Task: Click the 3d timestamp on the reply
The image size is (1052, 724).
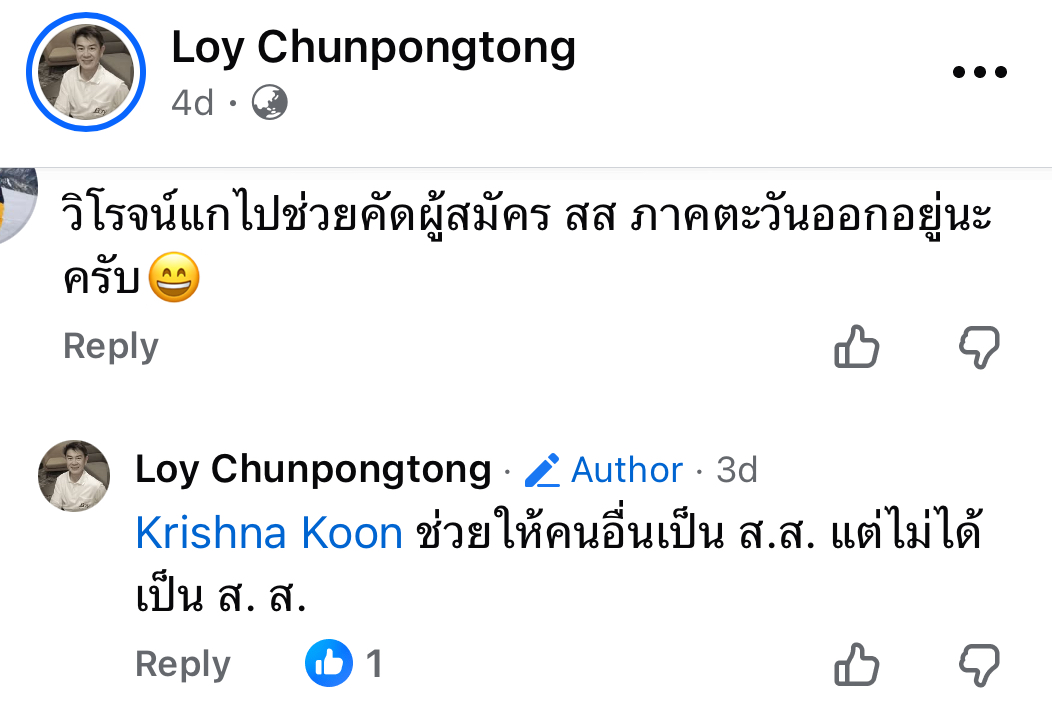Action: (x=738, y=469)
